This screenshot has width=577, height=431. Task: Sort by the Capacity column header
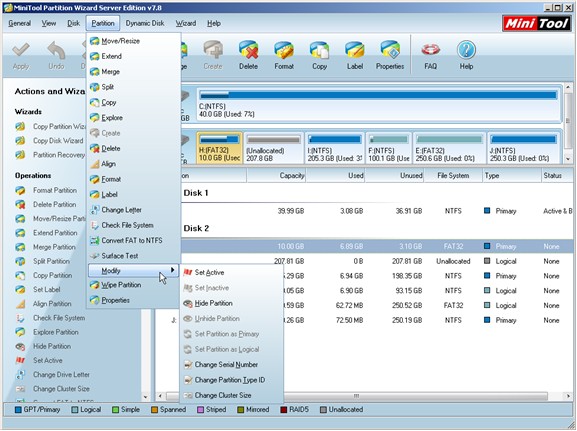click(276, 176)
